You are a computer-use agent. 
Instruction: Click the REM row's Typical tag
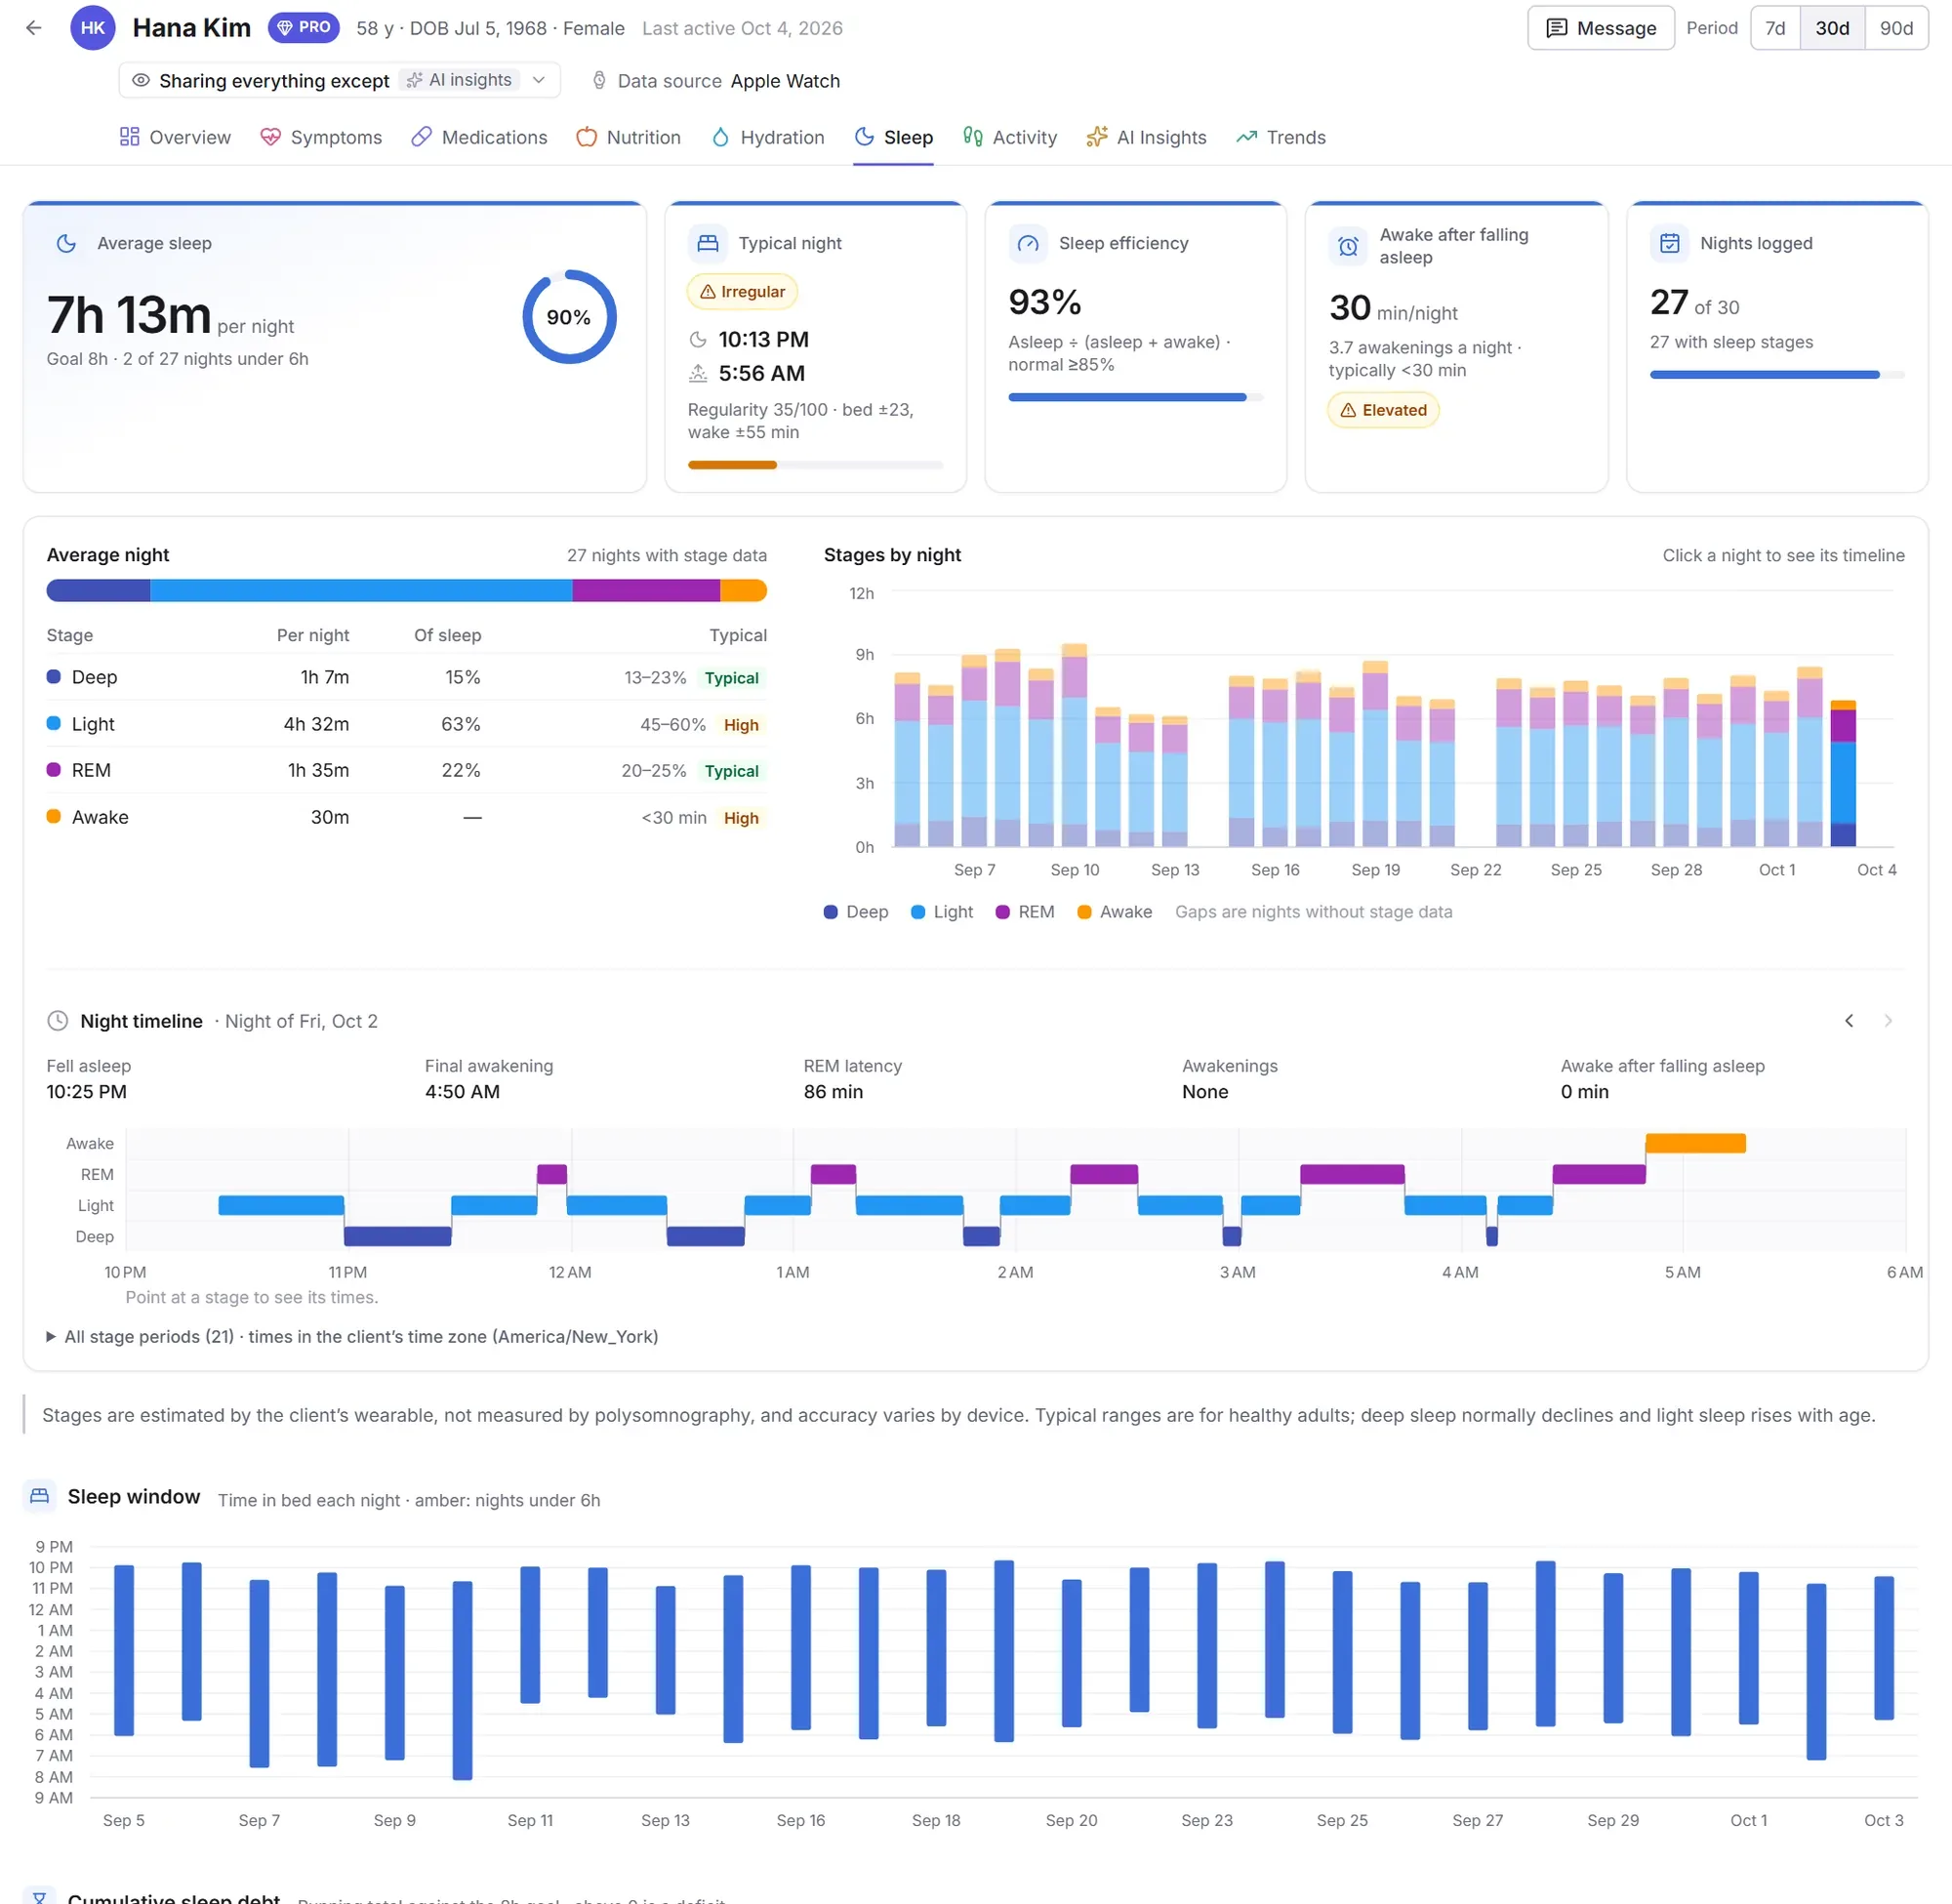pyautogui.click(x=731, y=771)
